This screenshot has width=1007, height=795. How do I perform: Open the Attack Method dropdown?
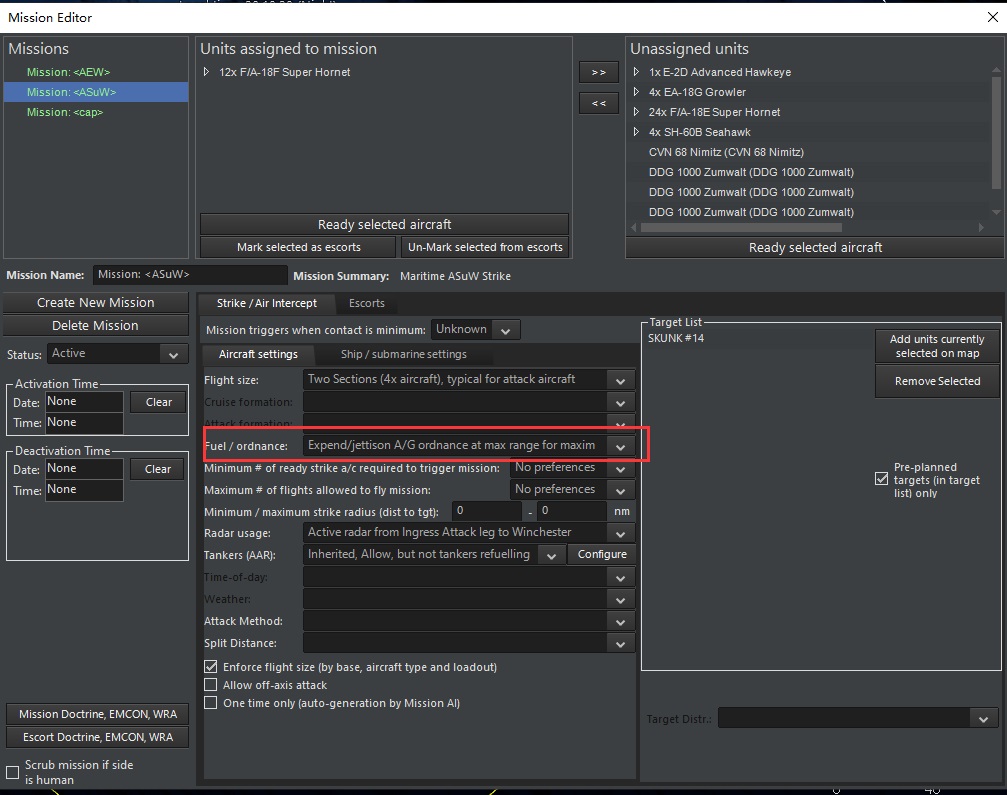[x=469, y=621]
